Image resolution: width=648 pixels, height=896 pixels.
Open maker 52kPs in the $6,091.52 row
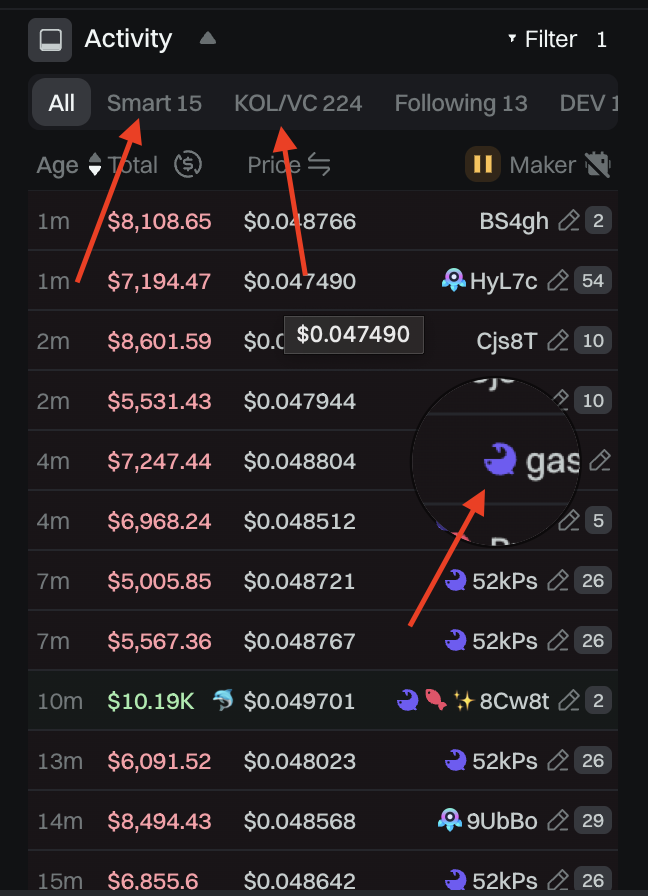point(505,761)
